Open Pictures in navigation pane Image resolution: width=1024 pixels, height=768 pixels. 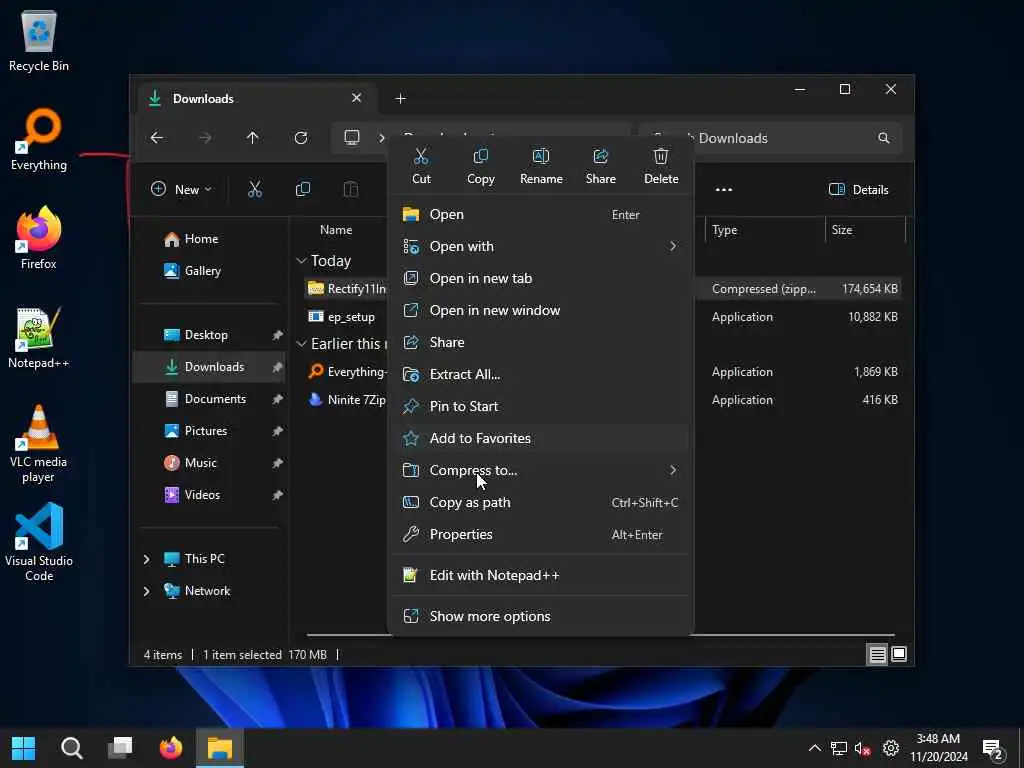(x=210, y=430)
